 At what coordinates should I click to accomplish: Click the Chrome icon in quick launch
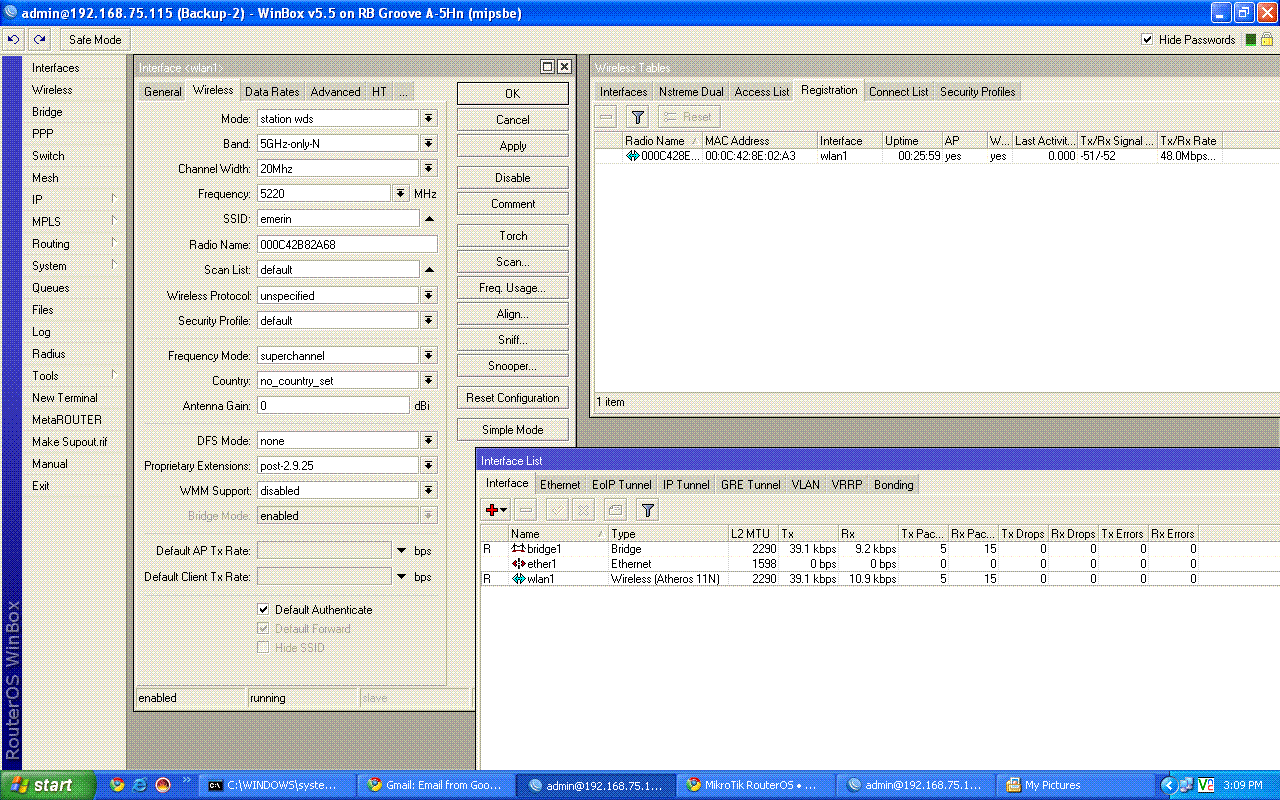pos(117,785)
